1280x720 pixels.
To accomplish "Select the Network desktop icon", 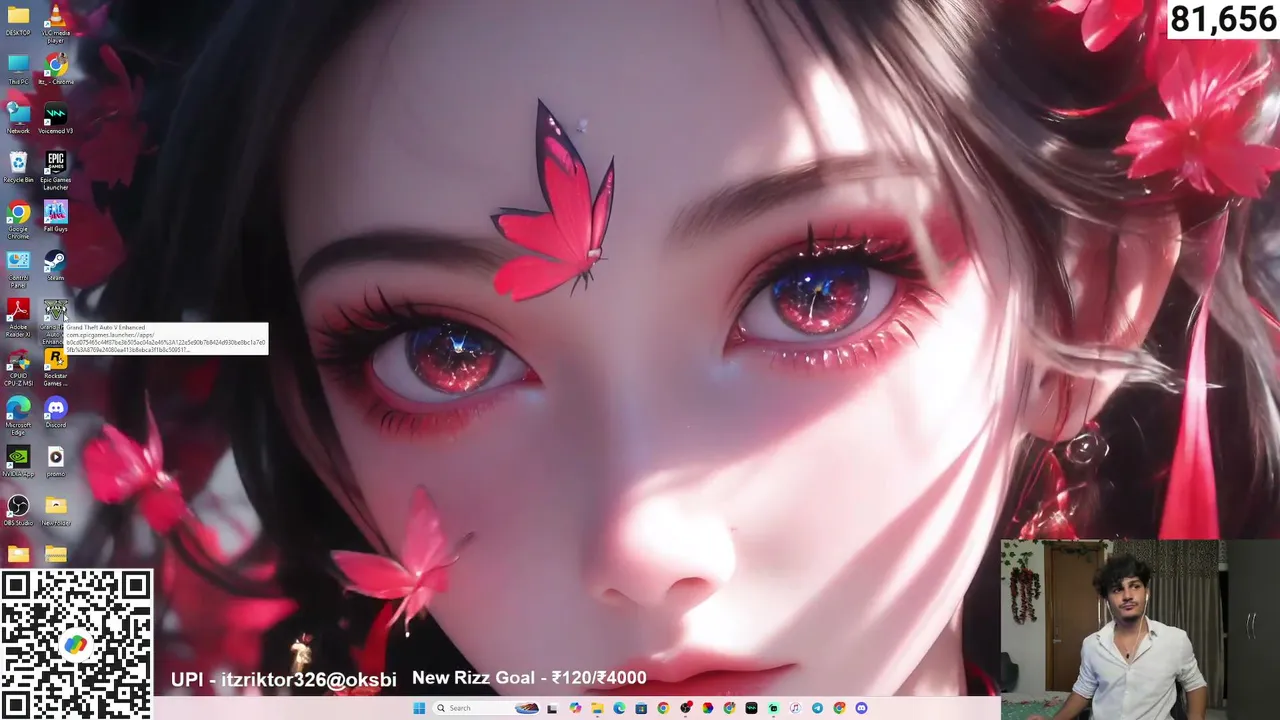I will pos(18,118).
